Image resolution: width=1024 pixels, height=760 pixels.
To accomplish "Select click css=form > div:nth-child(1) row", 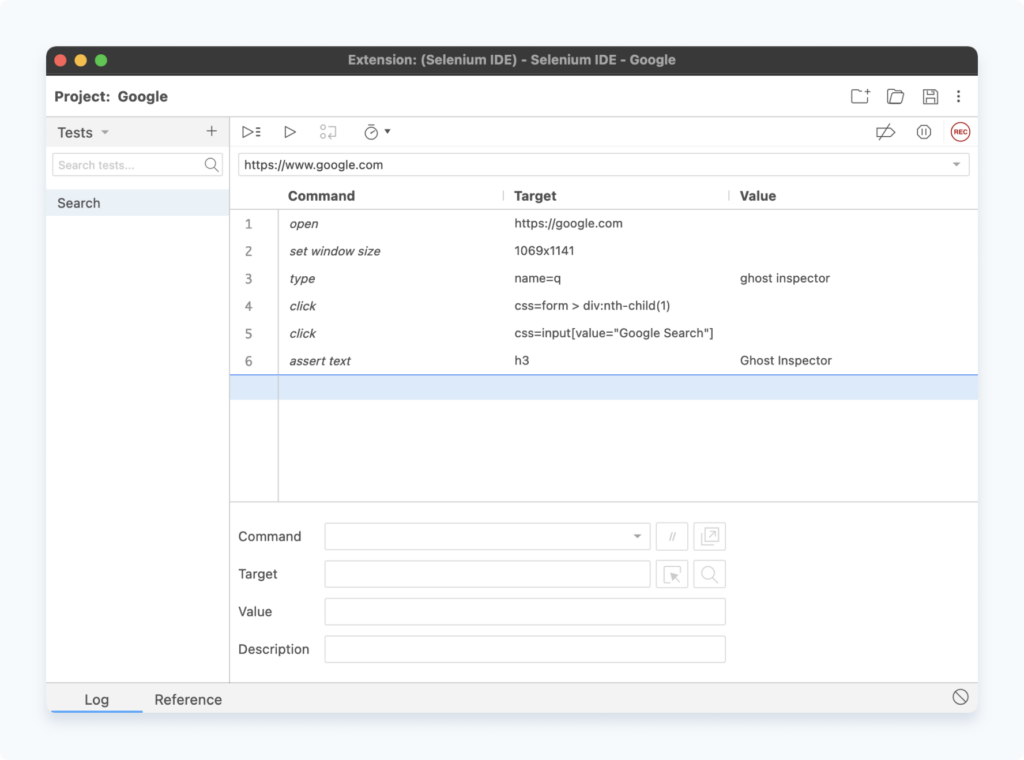I will [603, 306].
